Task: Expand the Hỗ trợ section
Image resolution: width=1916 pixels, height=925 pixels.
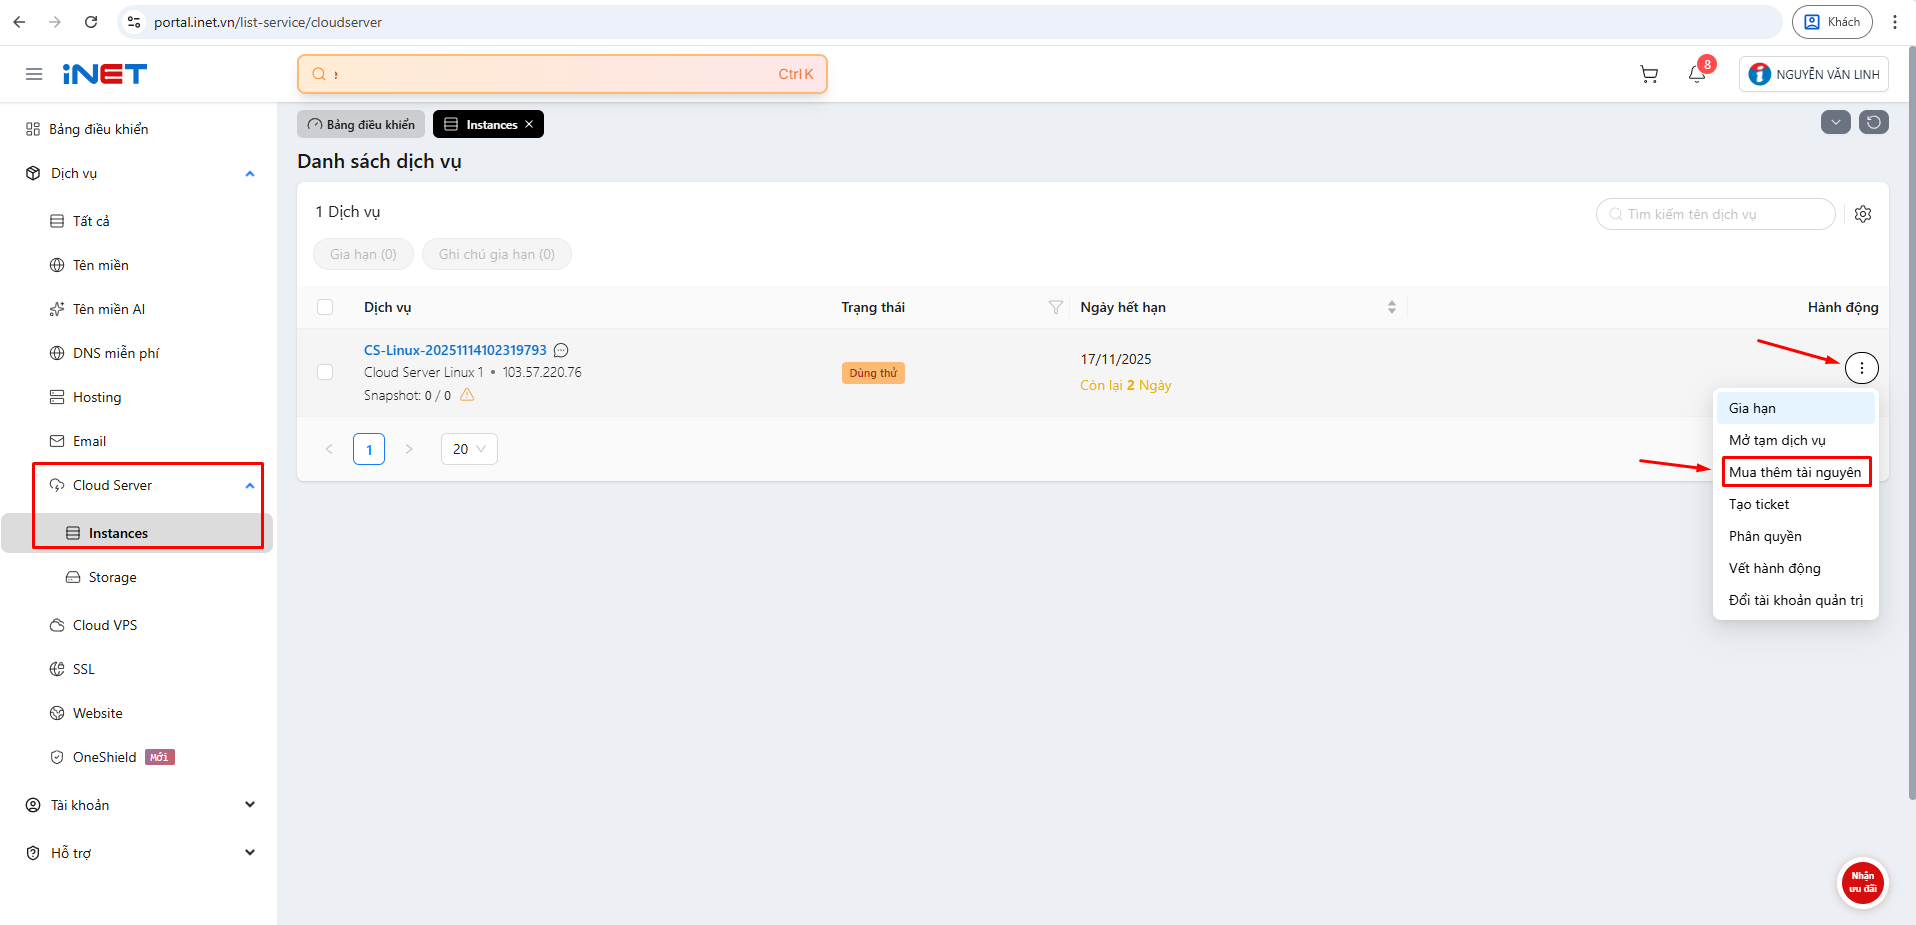Action: coord(250,853)
